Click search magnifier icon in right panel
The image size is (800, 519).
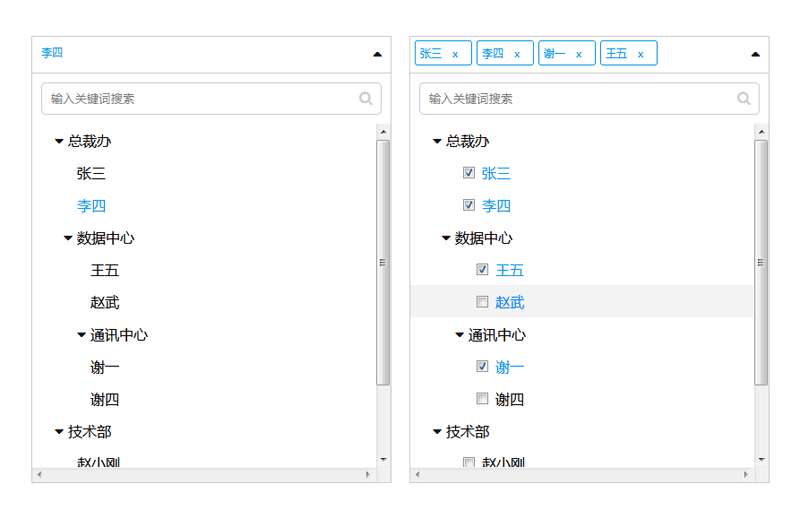744,98
